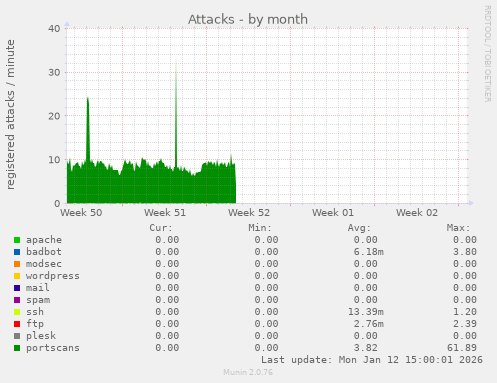Click the 'registered attacks / minute' axis label
The width and height of the screenshot is (497, 383).
11,115
